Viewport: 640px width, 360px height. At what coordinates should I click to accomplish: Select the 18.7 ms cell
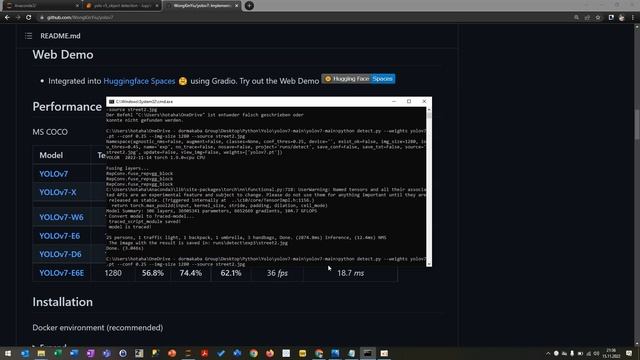[350, 273]
